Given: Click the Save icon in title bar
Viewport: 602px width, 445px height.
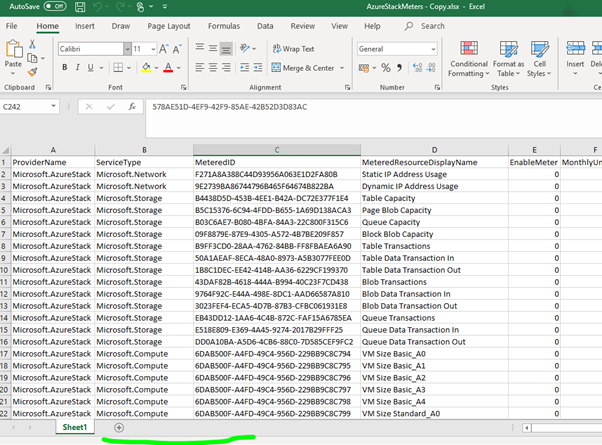Looking at the screenshot, I should (x=80, y=7).
